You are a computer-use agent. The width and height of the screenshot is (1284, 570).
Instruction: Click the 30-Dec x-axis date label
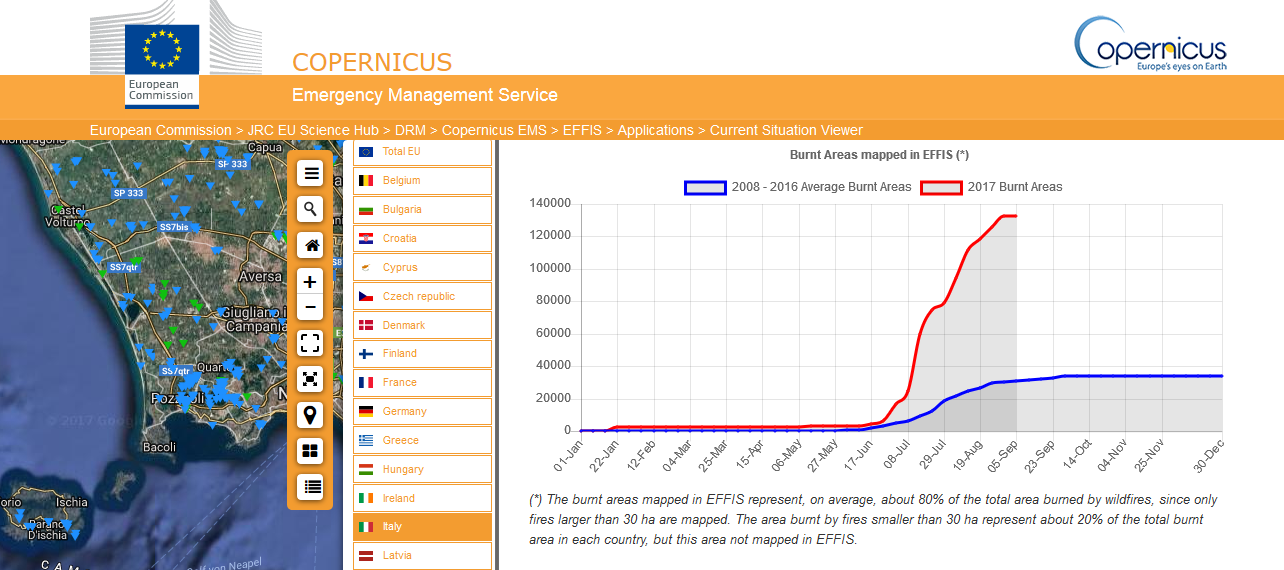coord(1209,455)
